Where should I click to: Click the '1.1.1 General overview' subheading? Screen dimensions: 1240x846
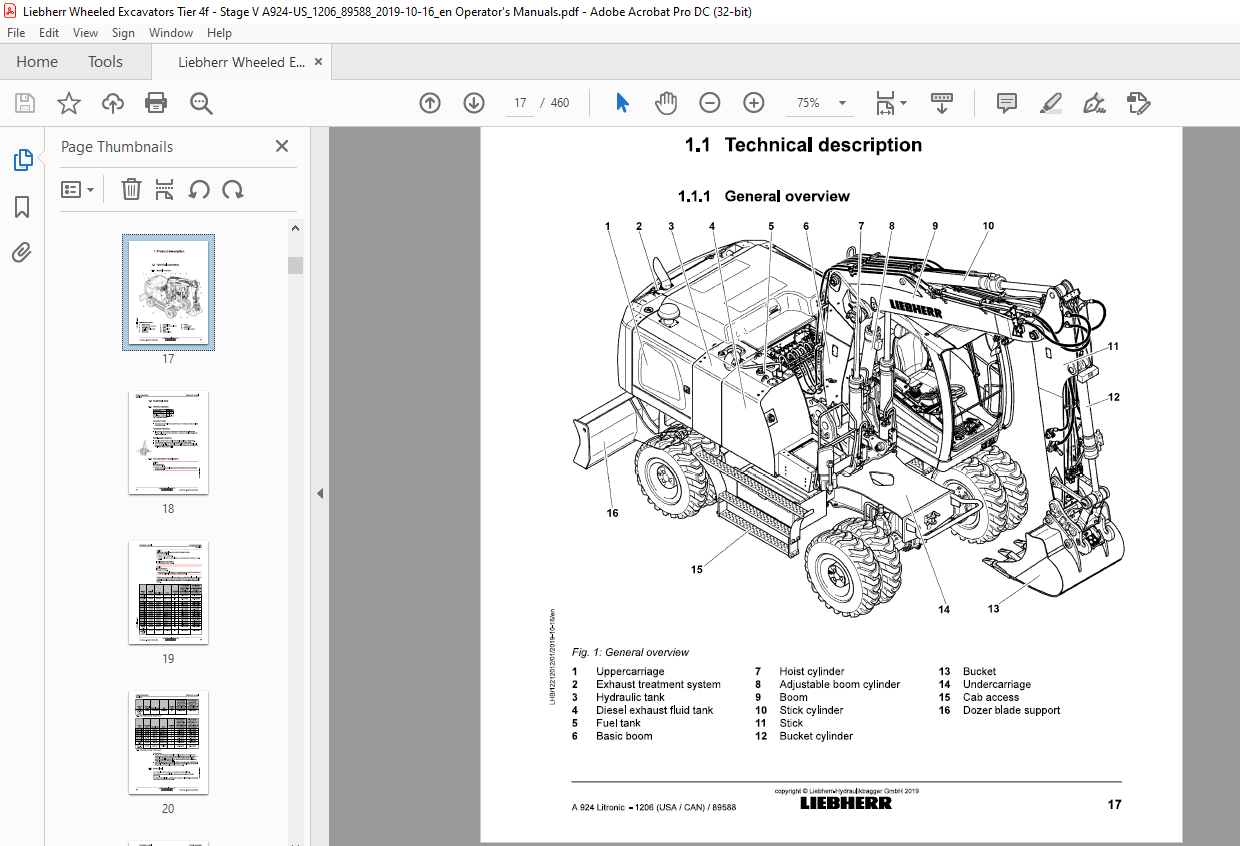coord(764,196)
